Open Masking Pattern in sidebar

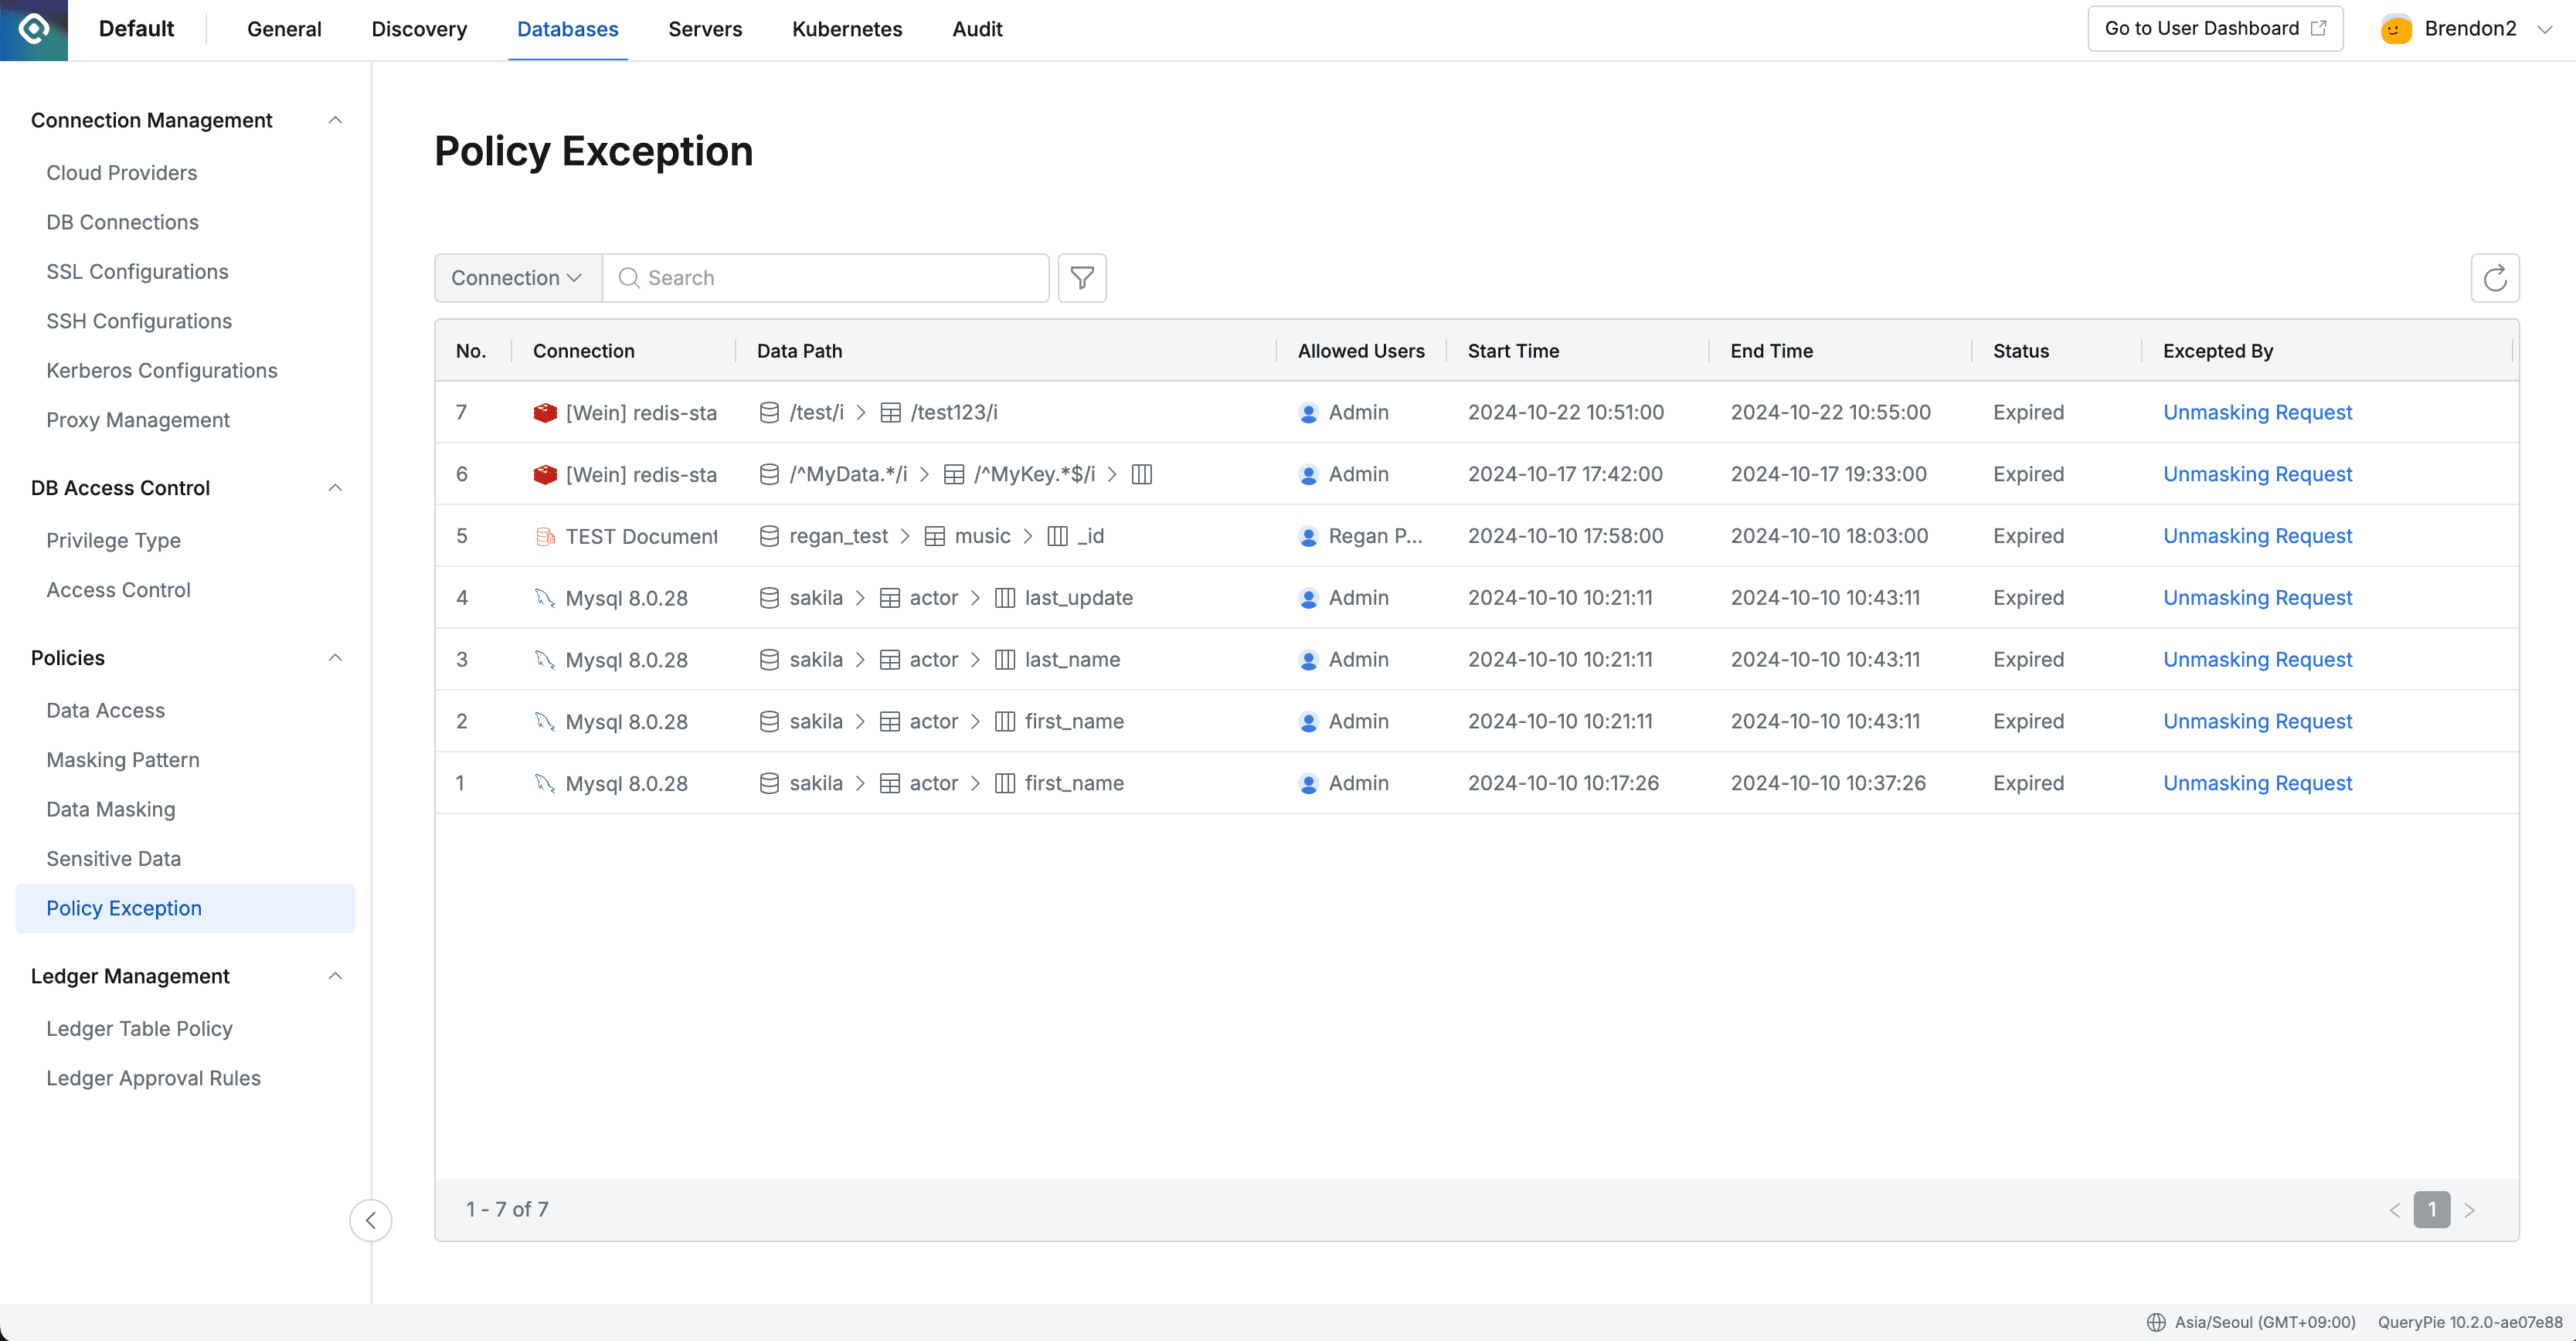(123, 760)
